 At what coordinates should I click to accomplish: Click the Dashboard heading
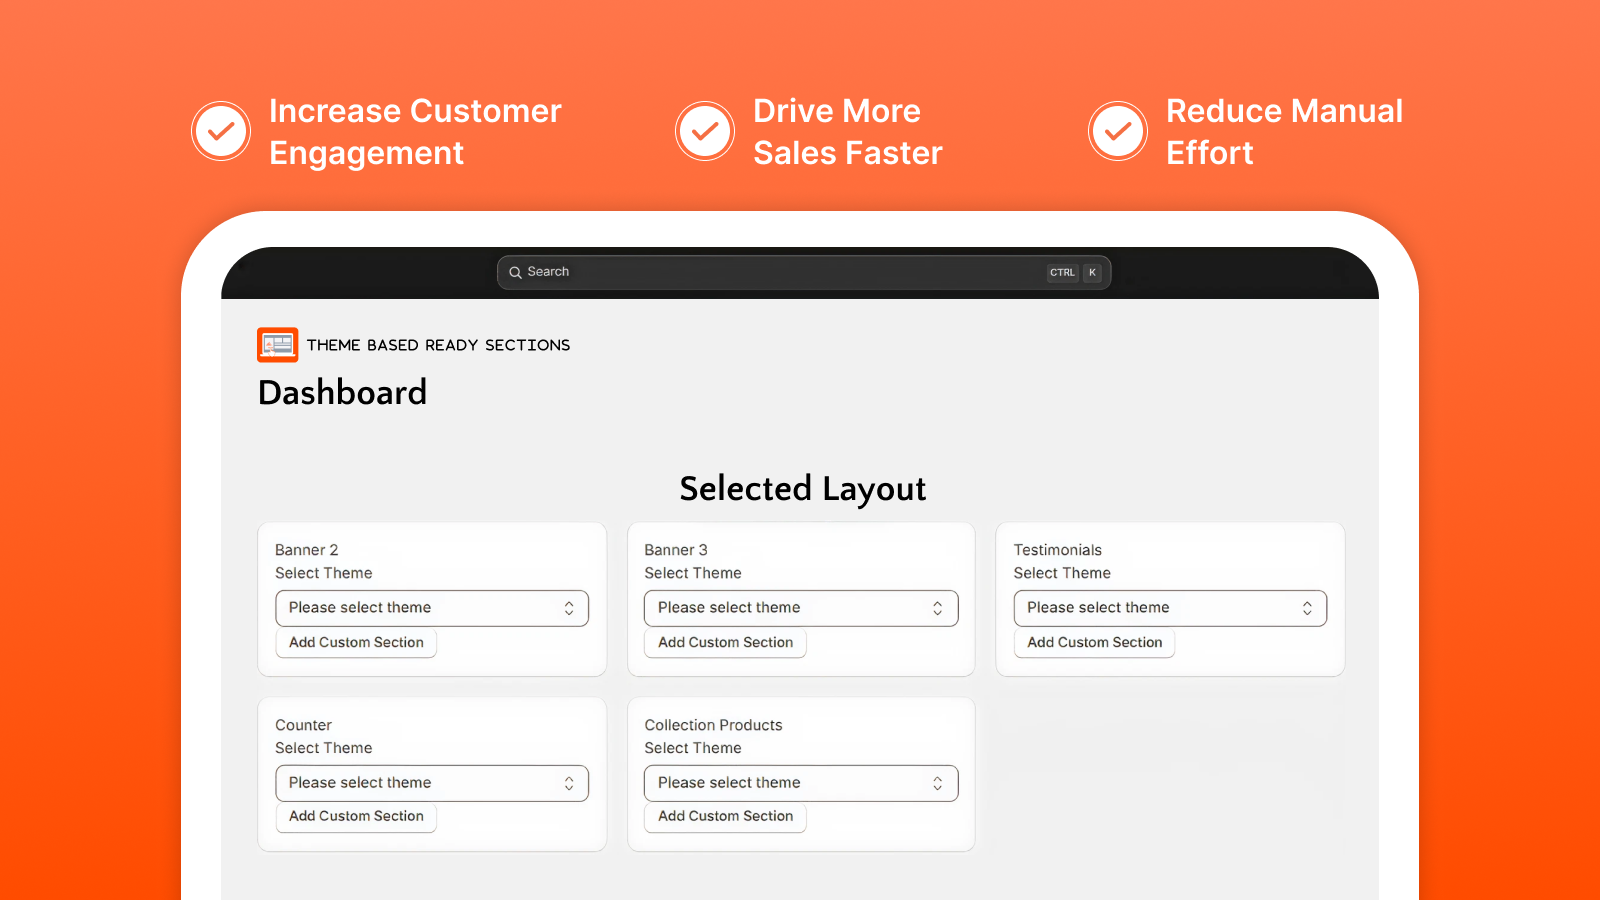pos(343,392)
